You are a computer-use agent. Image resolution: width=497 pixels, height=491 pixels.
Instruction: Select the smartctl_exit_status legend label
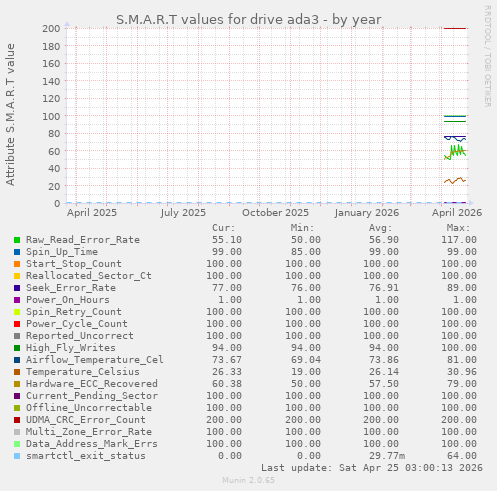point(86,456)
